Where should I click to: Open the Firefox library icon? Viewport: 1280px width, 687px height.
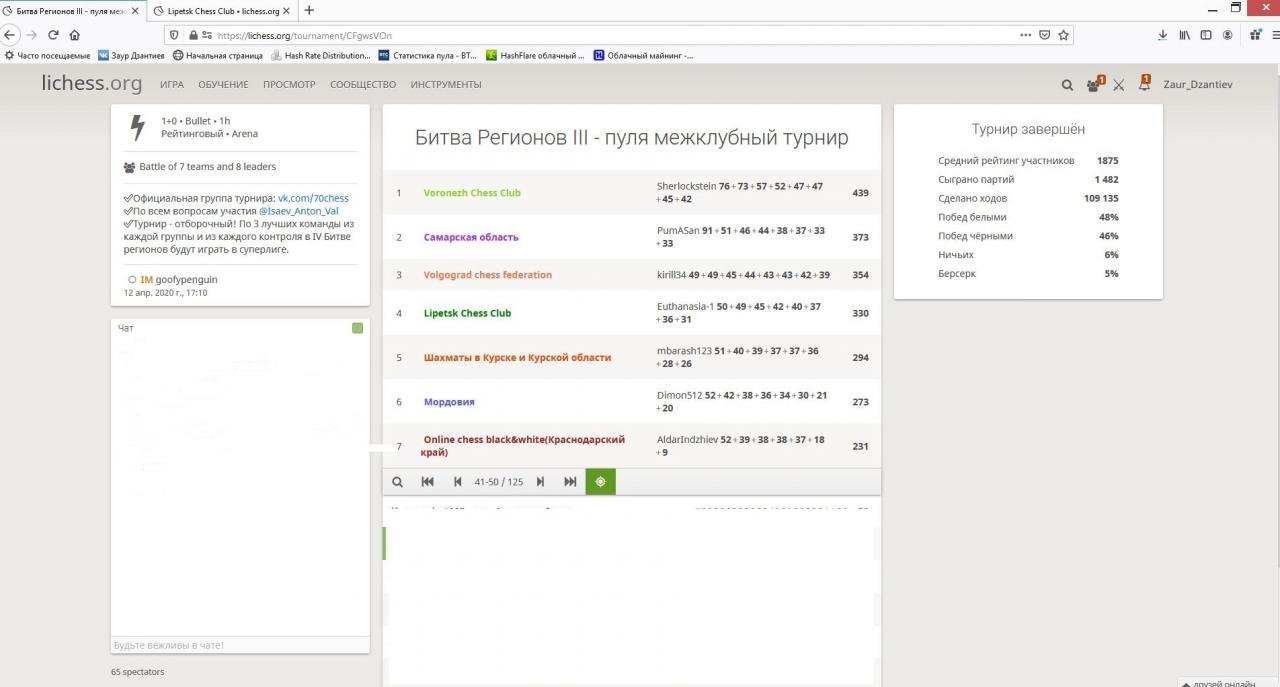tap(1184, 35)
